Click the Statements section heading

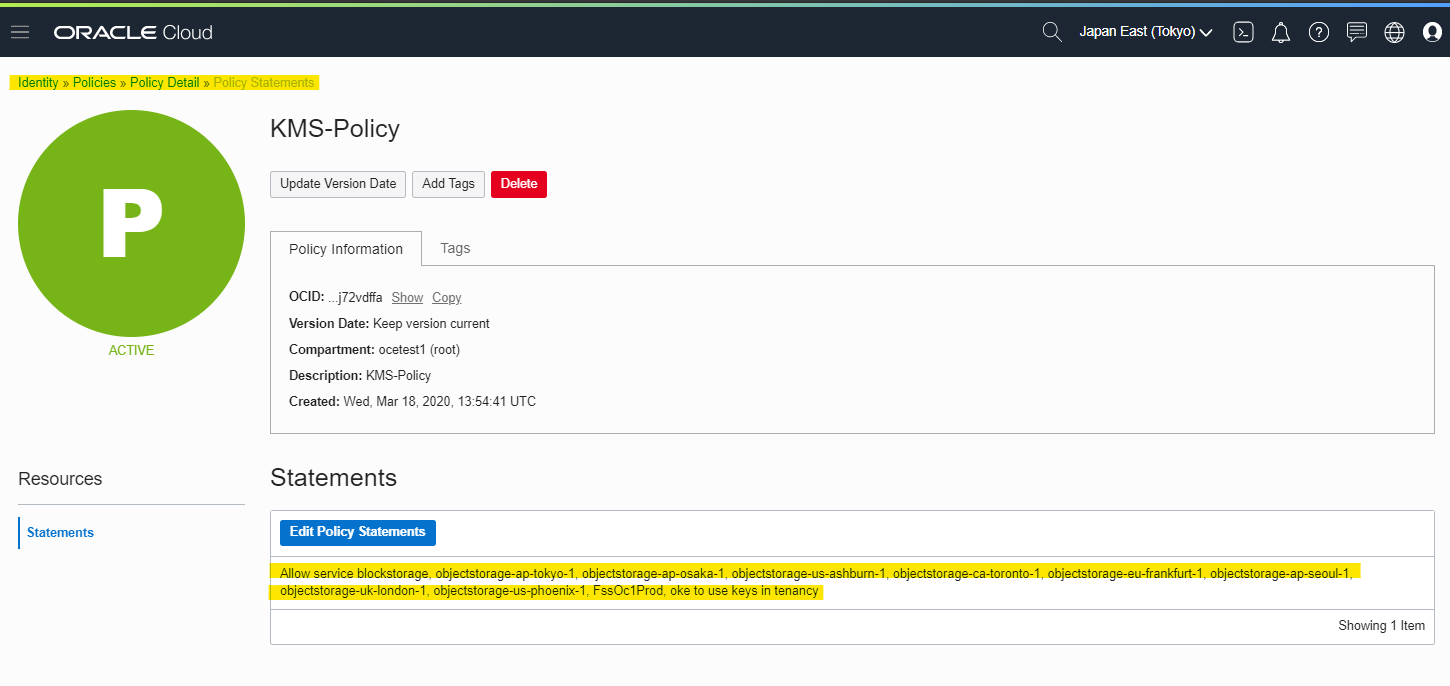pos(334,478)
